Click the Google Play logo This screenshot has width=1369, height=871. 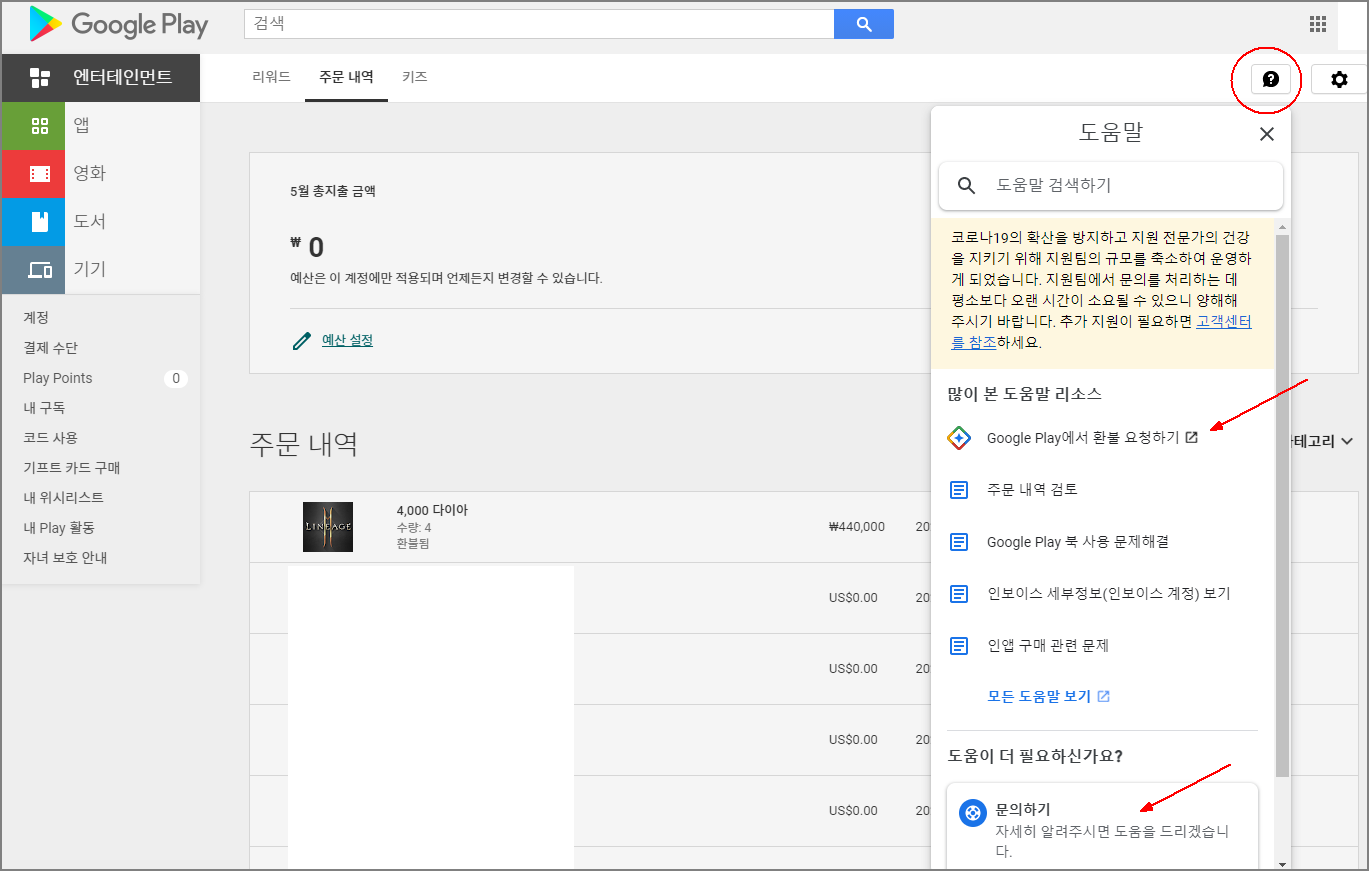pyautogui.click(x=119, y=24)
